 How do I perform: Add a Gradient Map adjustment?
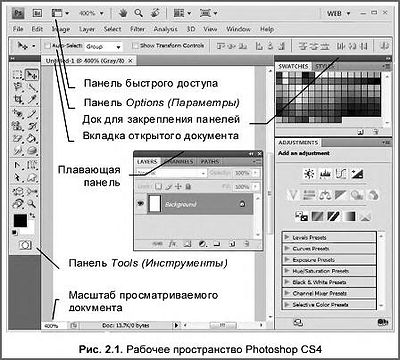pos(349,217)
